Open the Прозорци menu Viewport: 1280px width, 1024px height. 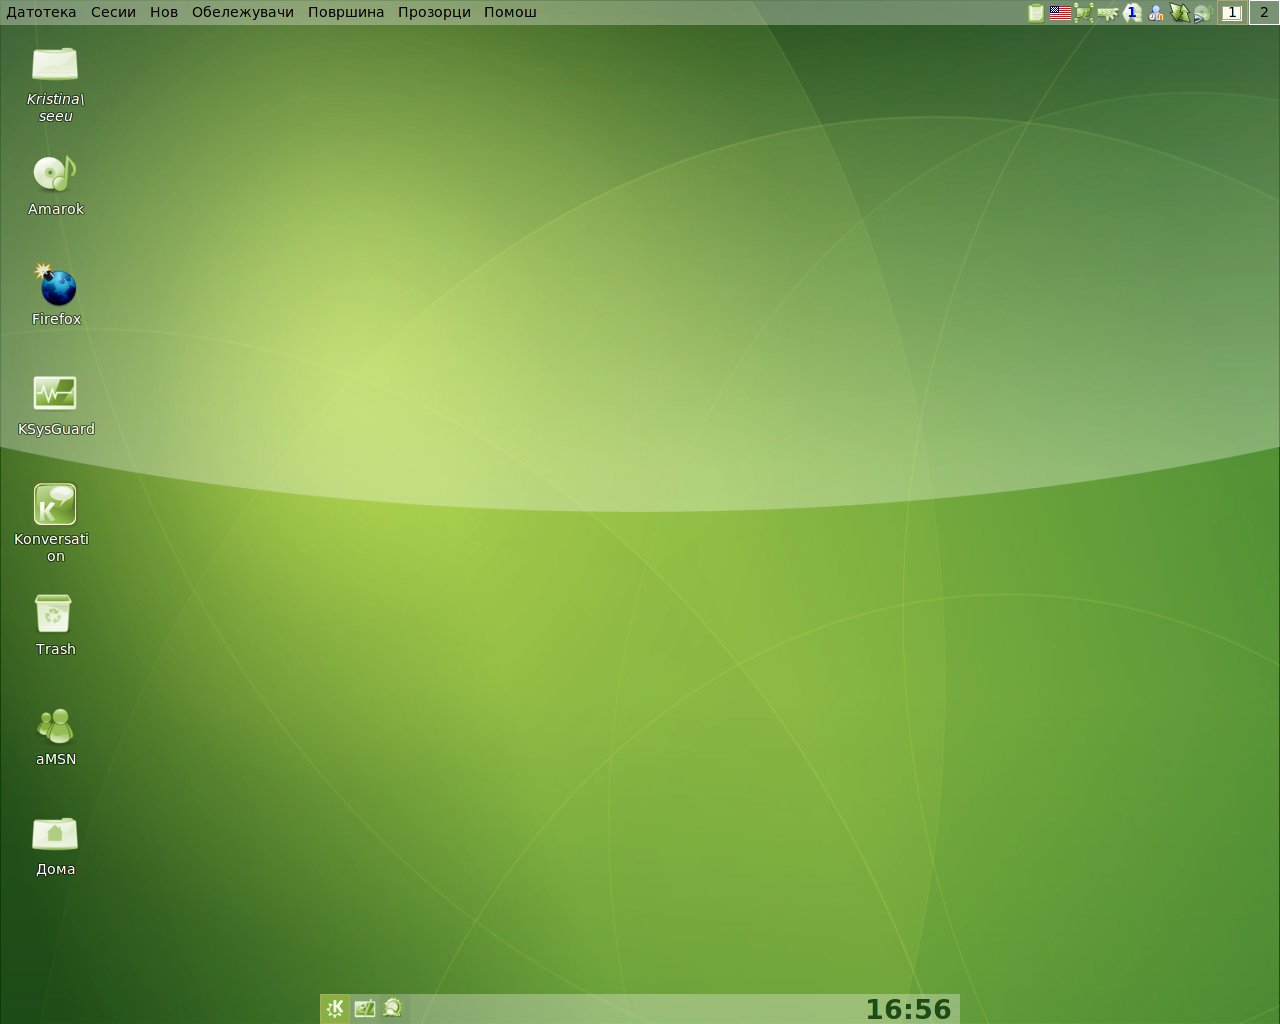click(434, 12)
